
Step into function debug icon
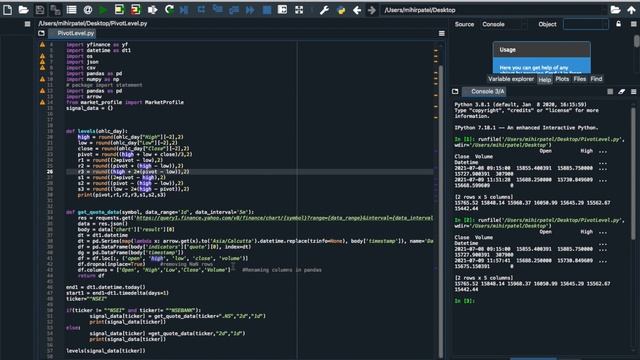217,10
